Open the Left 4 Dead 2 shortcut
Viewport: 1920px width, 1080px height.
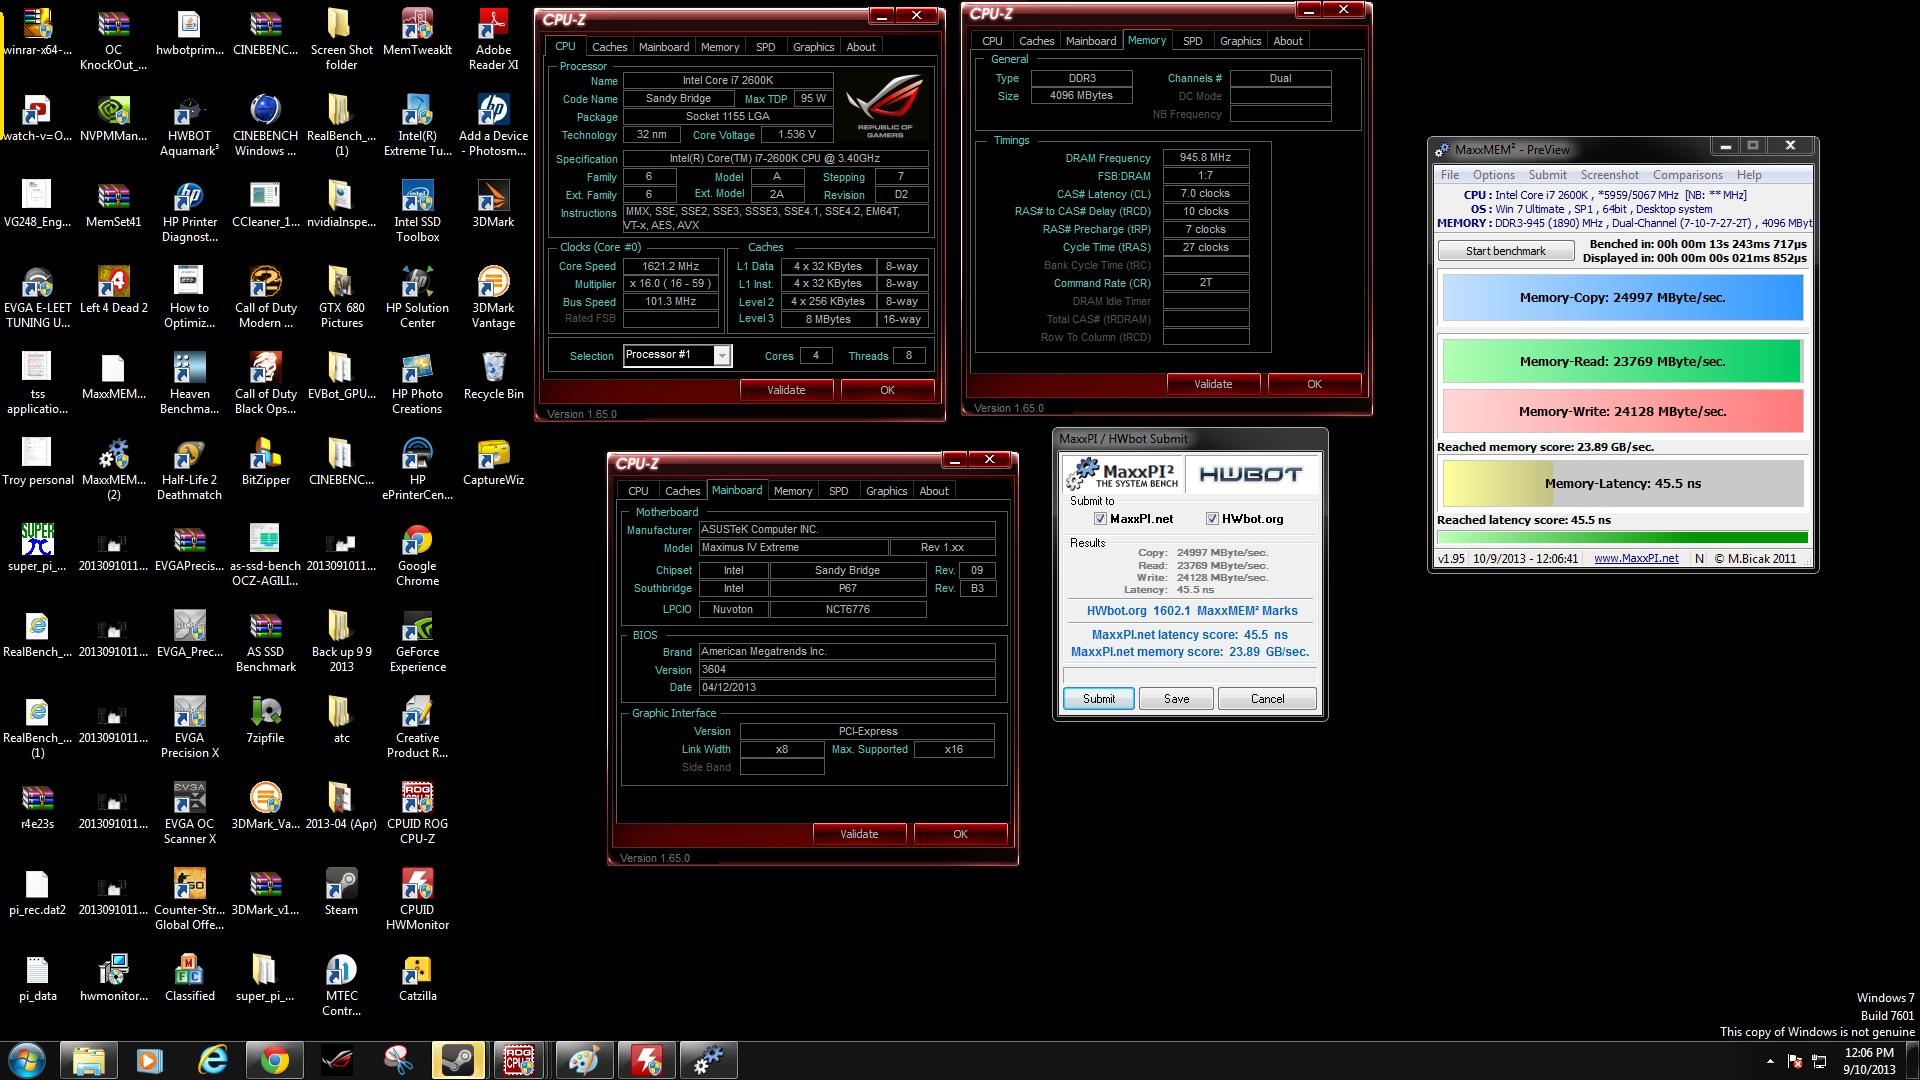click(113, 290)
